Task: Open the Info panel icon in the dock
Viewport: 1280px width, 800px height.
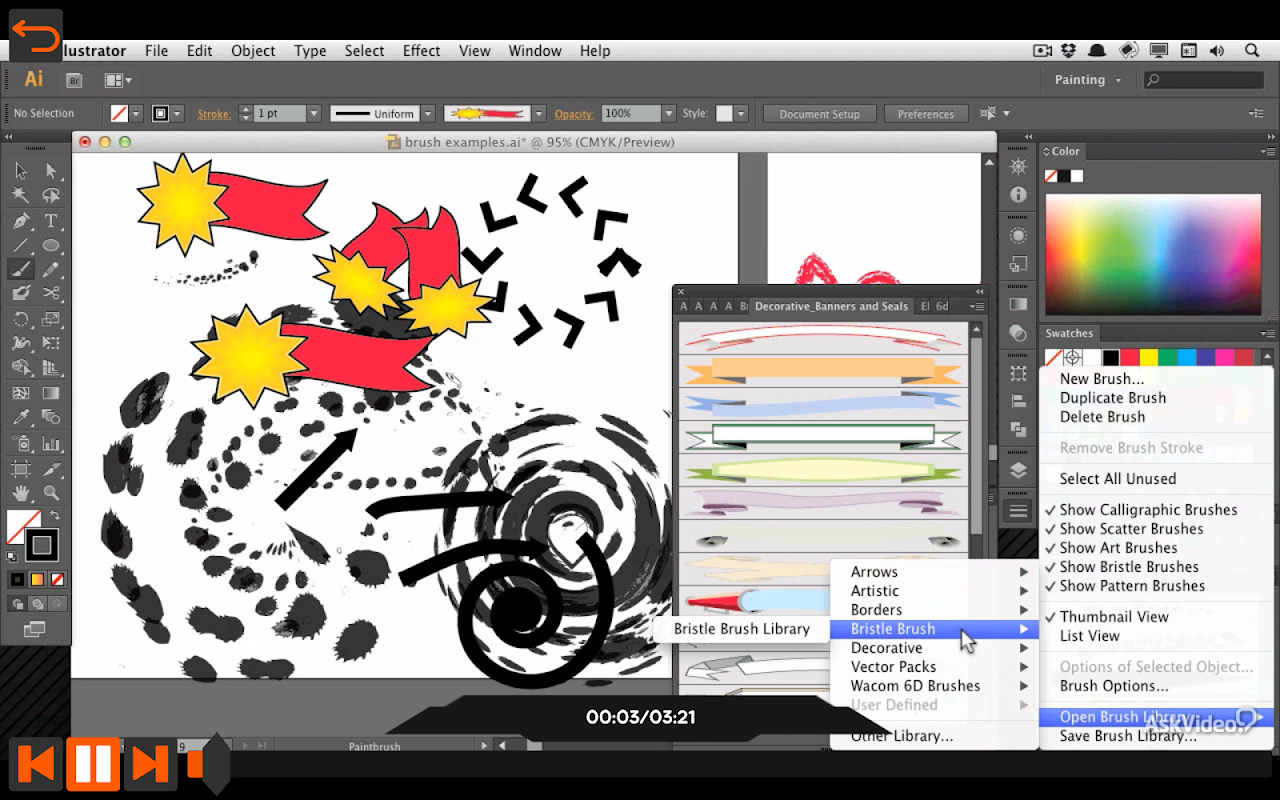Action: click(1018, 195)
